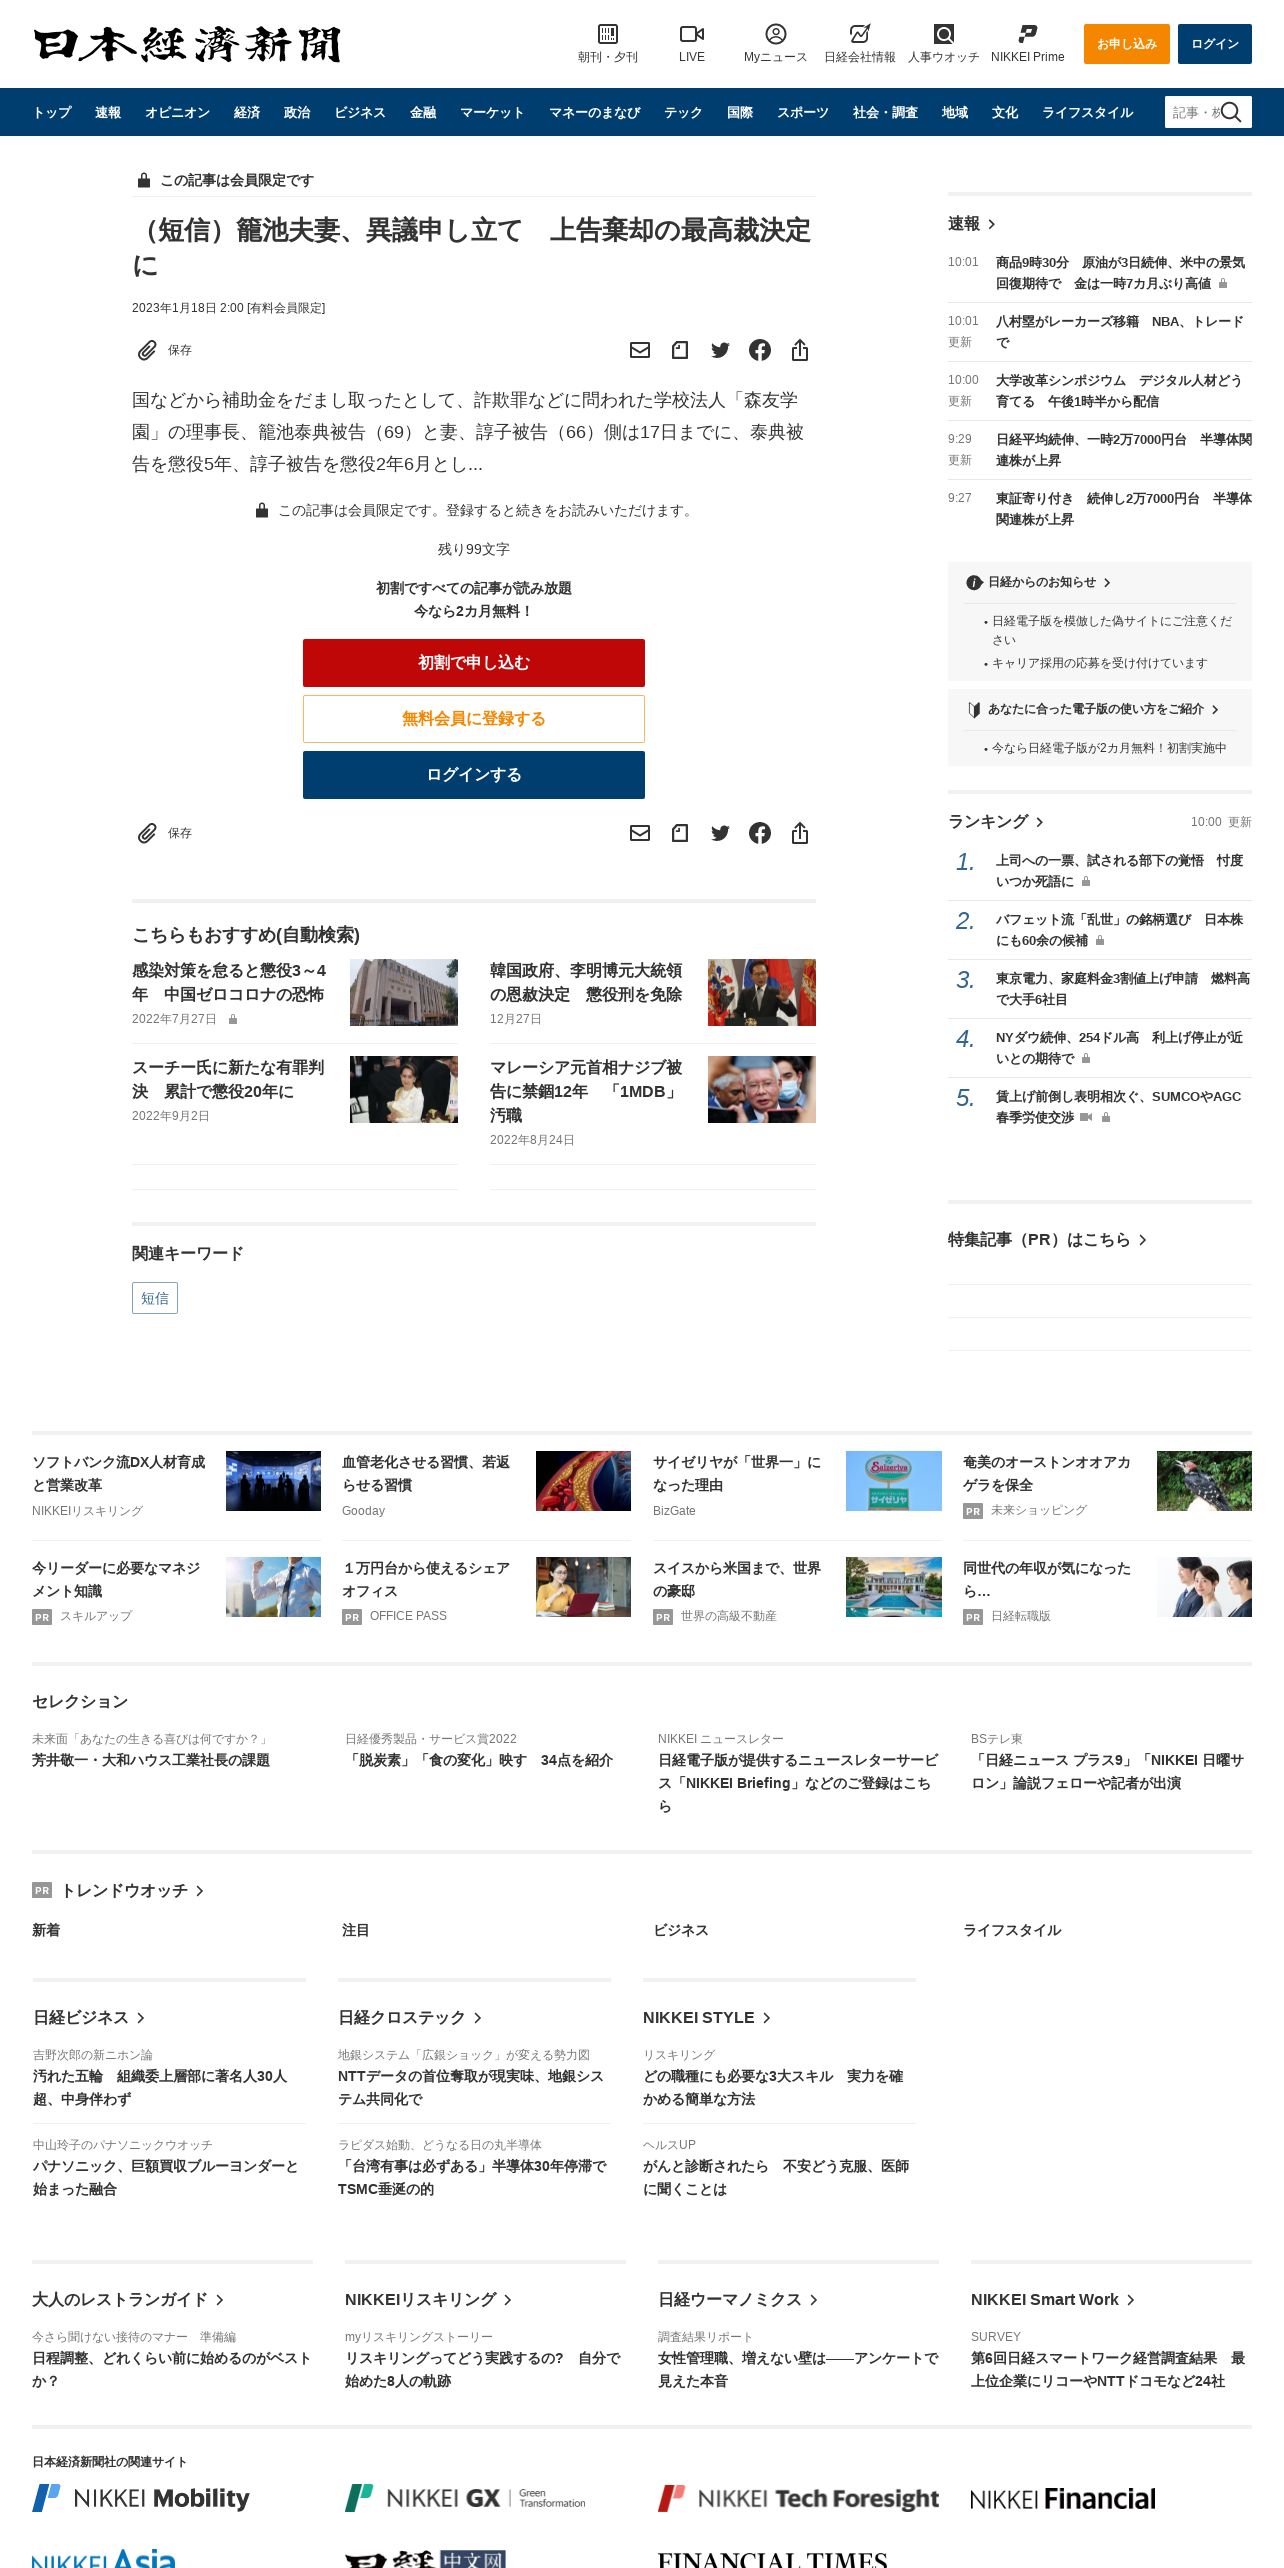Open NIKKEI STYLE section header
The image size is (1284, 2568).
coord(707,2017)
